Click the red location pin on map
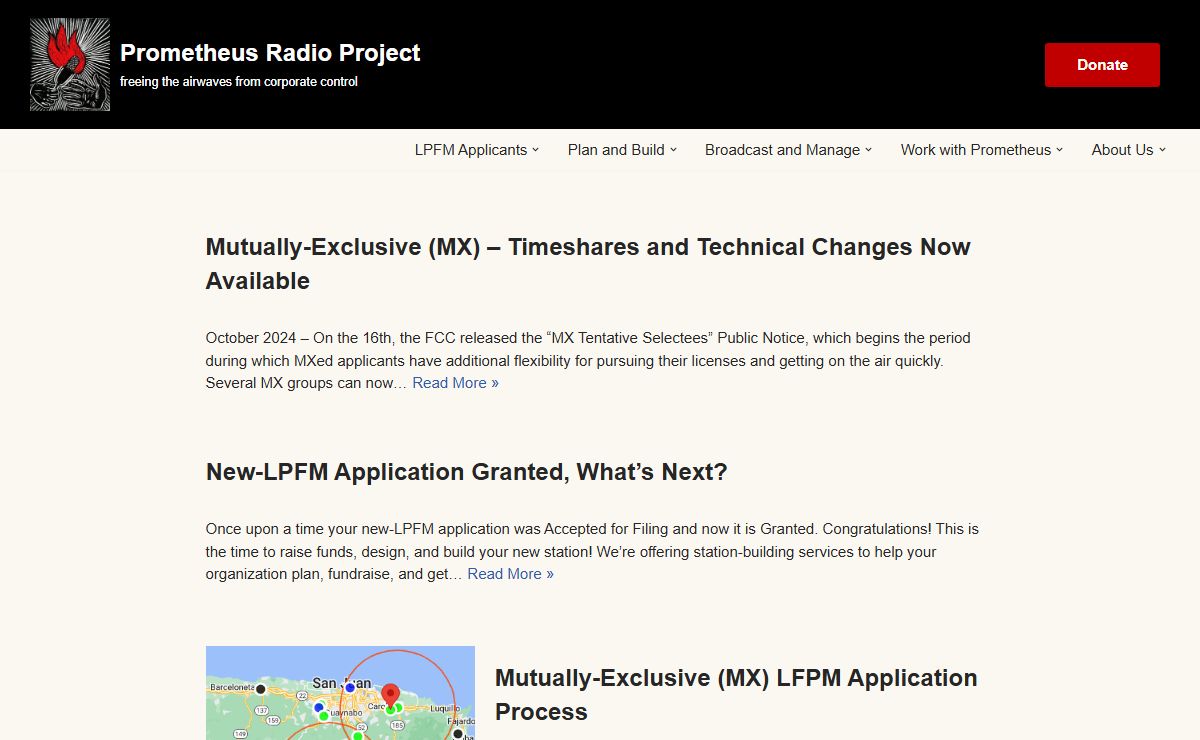This screenshot has height=740, width=1200. pyautogui.click(x=390, y=696)
